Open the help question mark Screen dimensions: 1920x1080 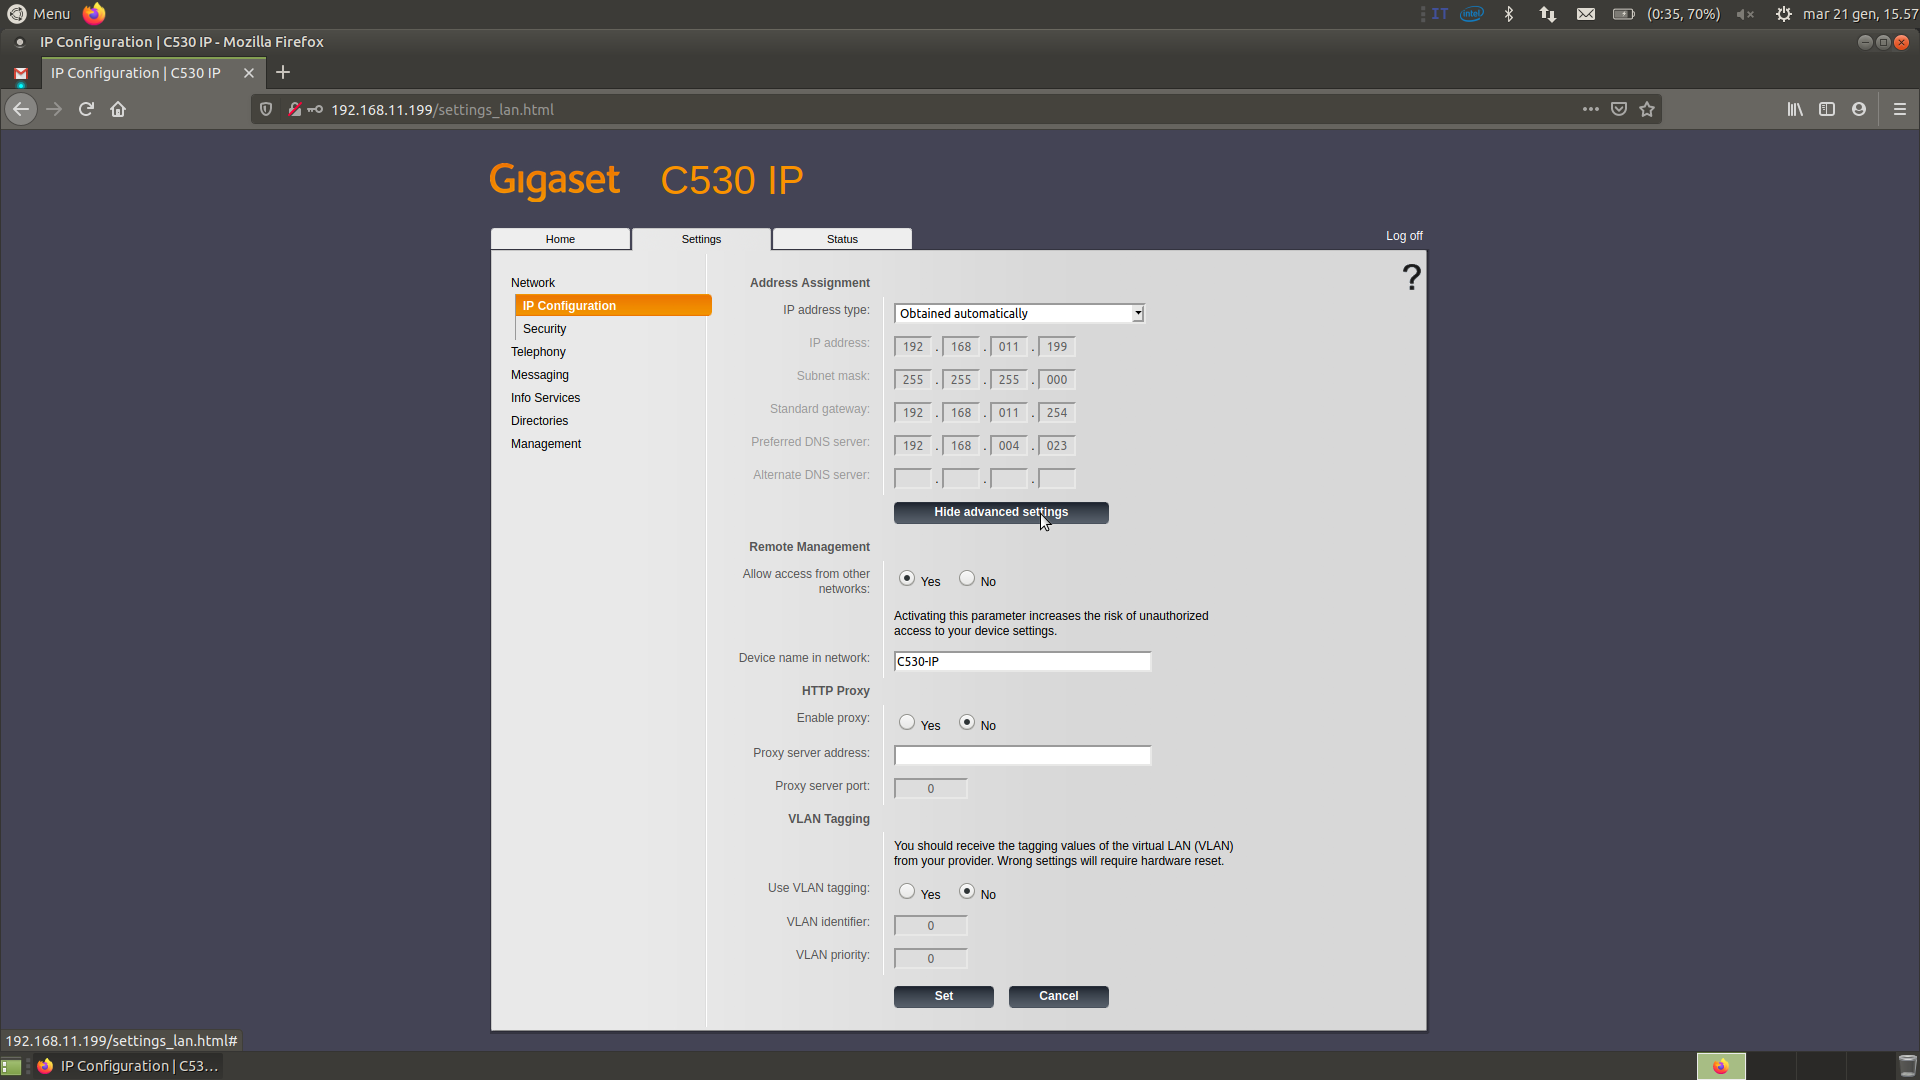click(1411, 277)
